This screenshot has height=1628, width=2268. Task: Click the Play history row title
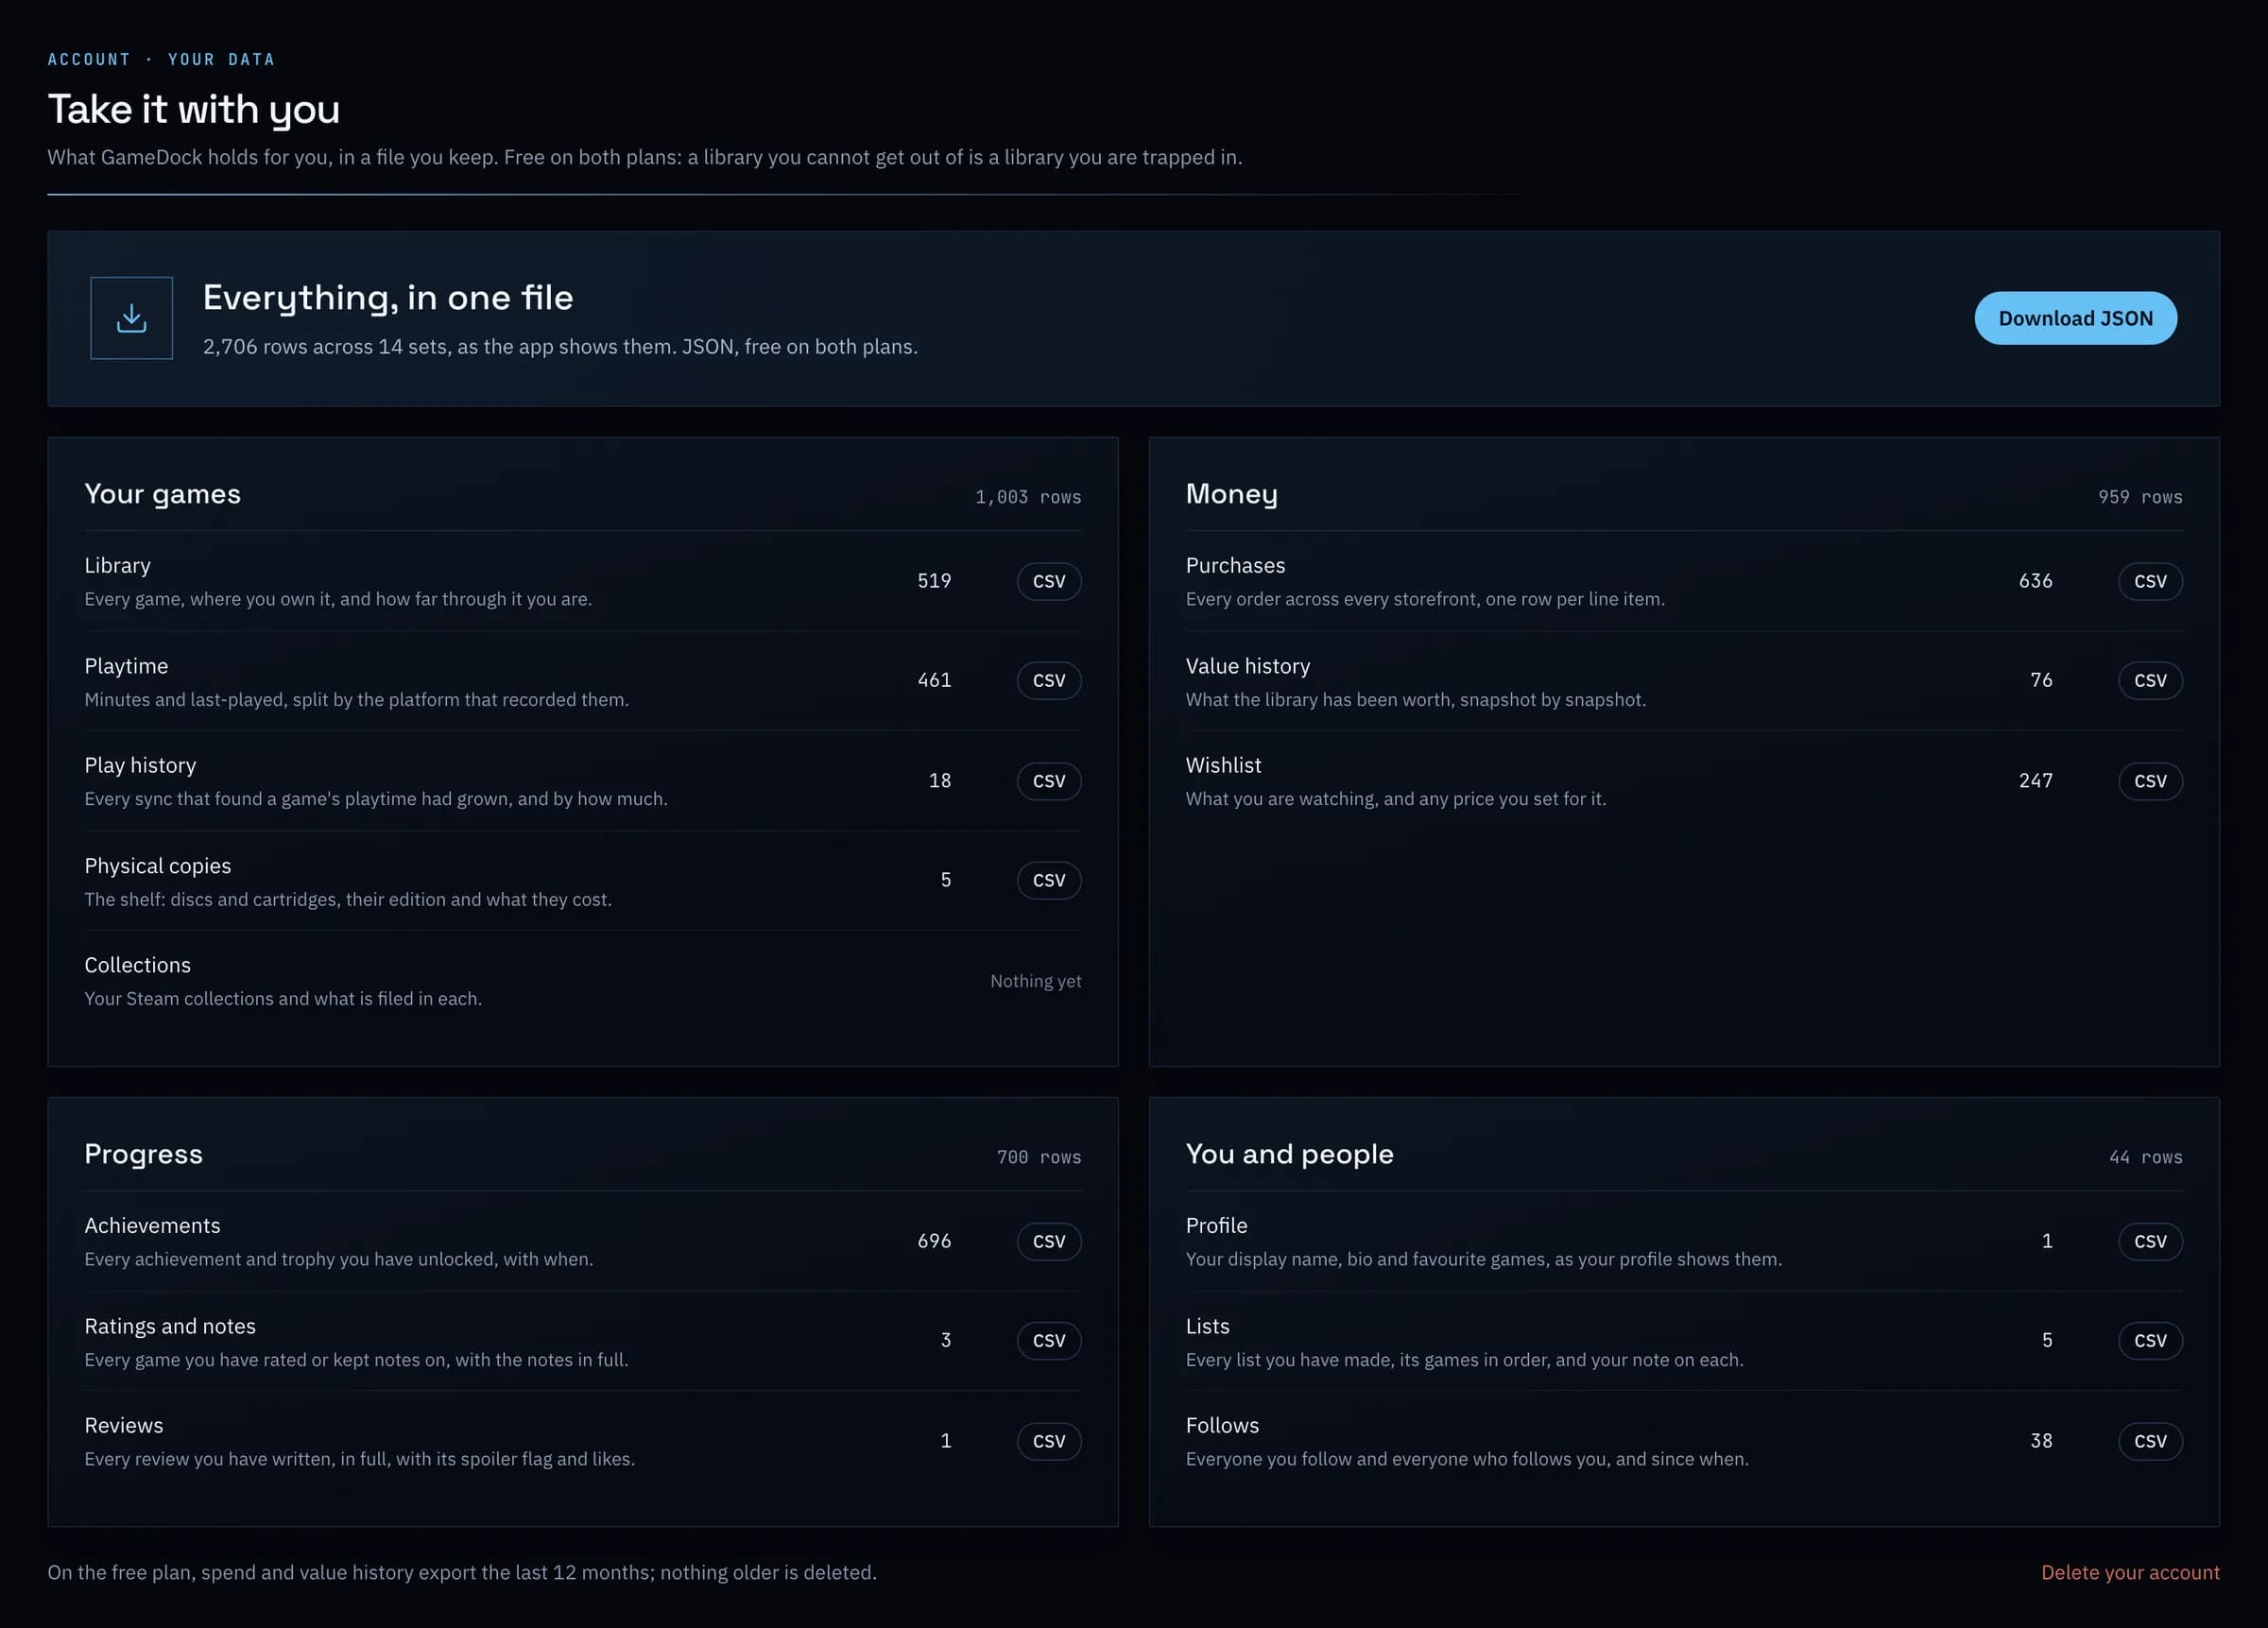click(x=140, y=765)
